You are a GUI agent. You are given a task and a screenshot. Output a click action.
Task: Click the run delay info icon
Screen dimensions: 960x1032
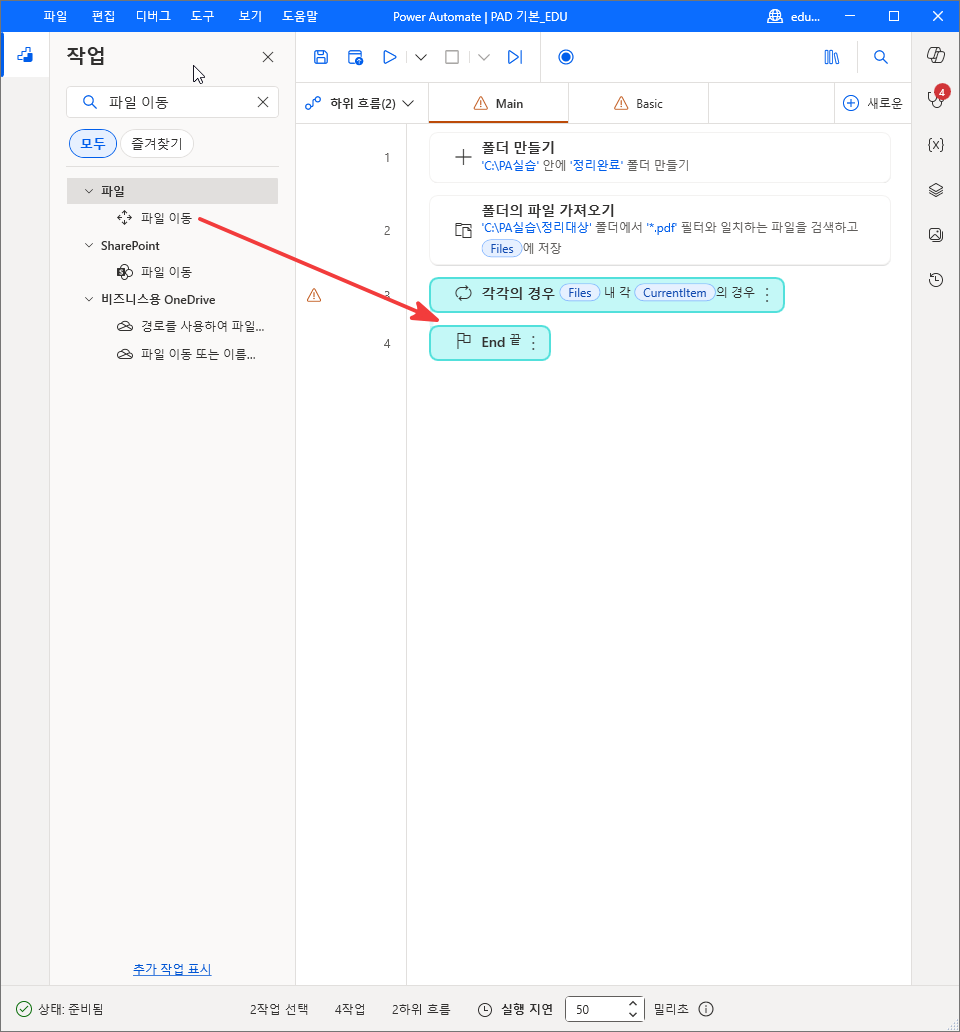pyautogui.click(x=706, y=1009)
